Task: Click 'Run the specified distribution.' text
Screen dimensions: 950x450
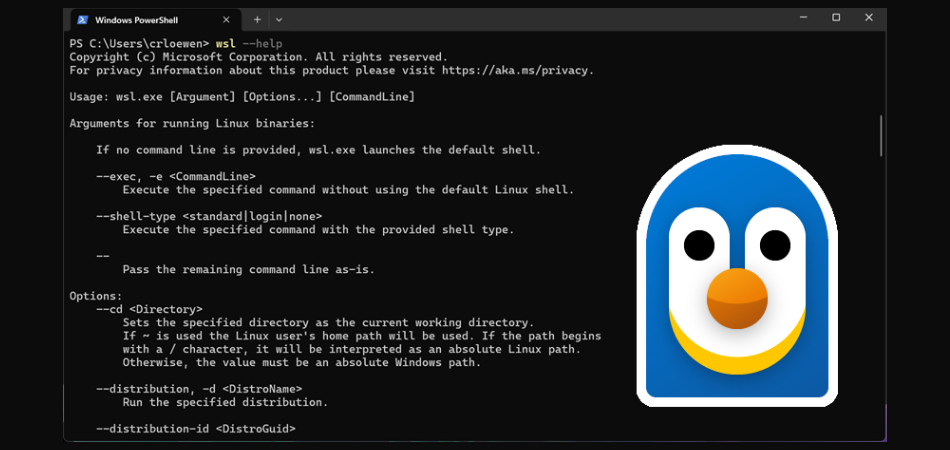Action: pyautogui.click(x=225, y=402)
